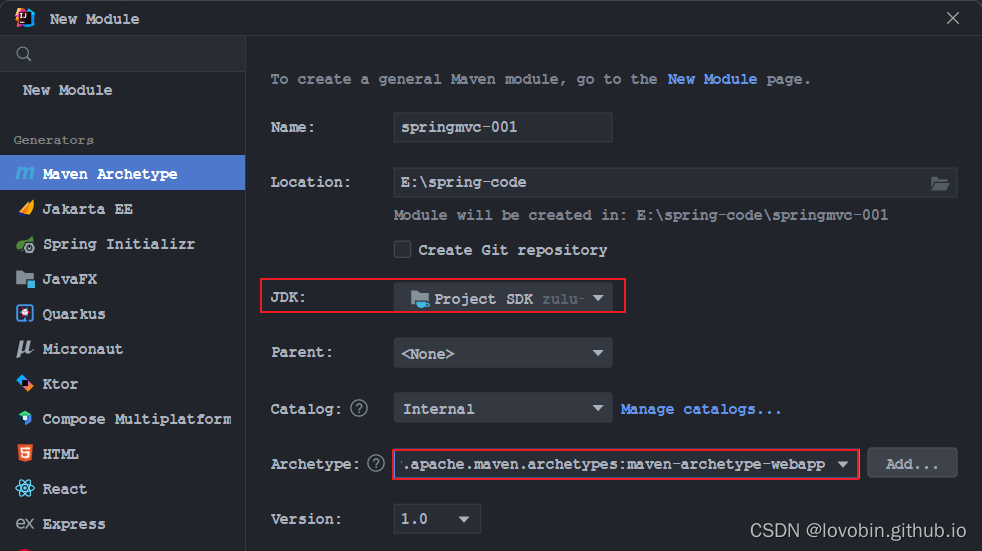
Task: Open the HTML generator
Action: pyautogui.click(x=122, y=454)
